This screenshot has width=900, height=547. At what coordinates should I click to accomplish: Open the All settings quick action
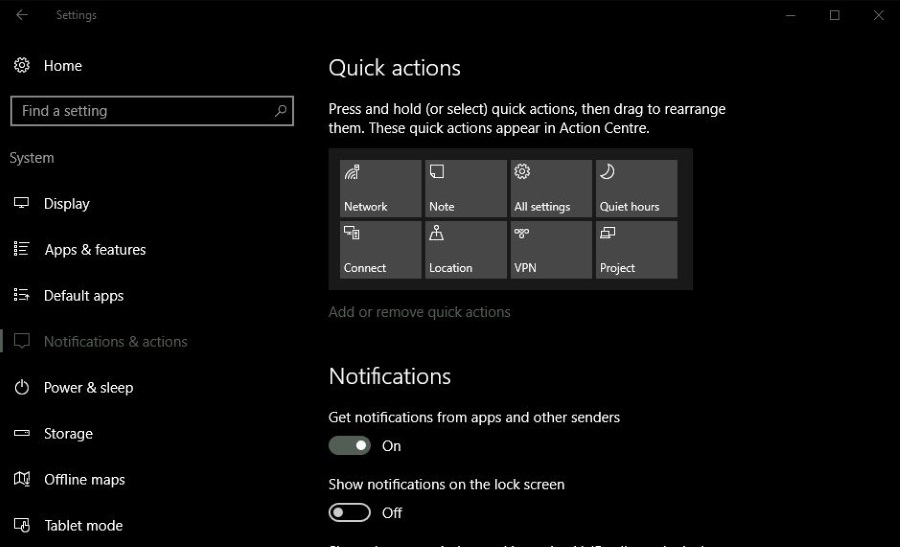click(551, 188)
